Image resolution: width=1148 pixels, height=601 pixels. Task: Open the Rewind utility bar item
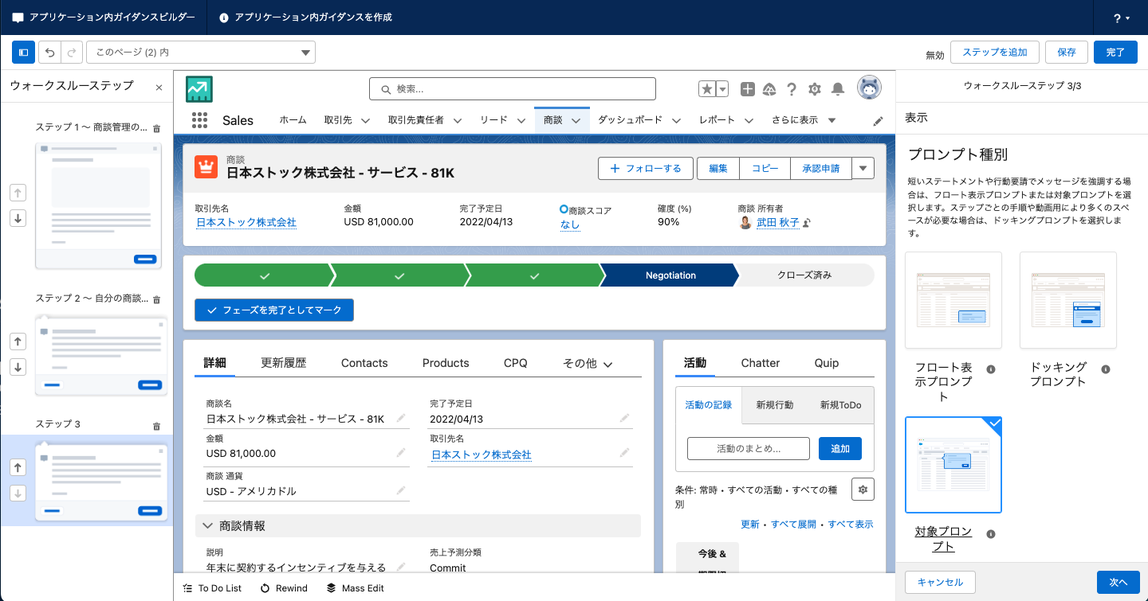pyautogui.click(x=284, y=588)
